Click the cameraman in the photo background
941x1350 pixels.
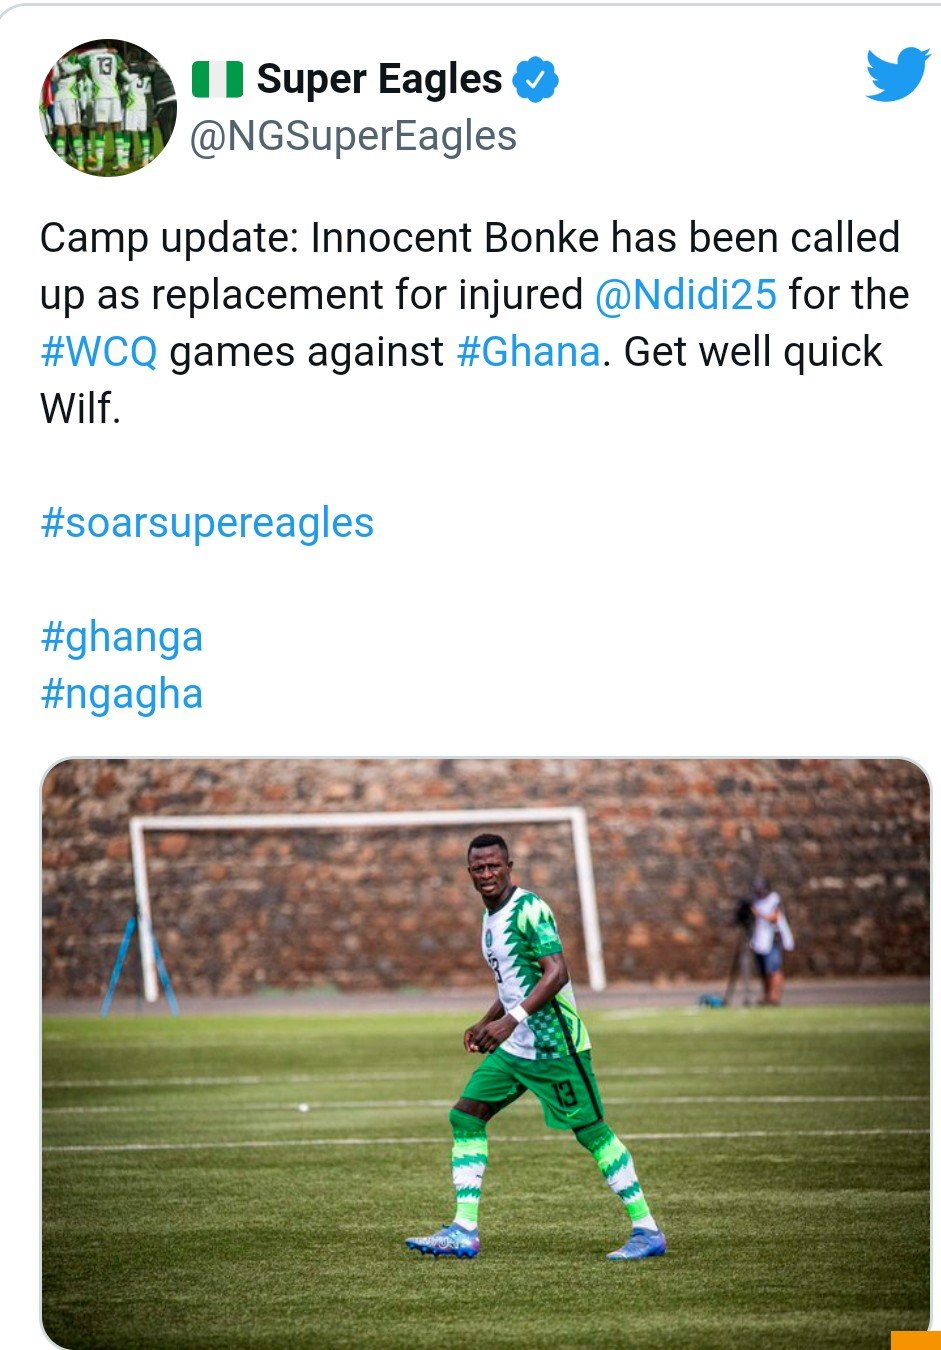pyautogui.click(x=767, y=940)
